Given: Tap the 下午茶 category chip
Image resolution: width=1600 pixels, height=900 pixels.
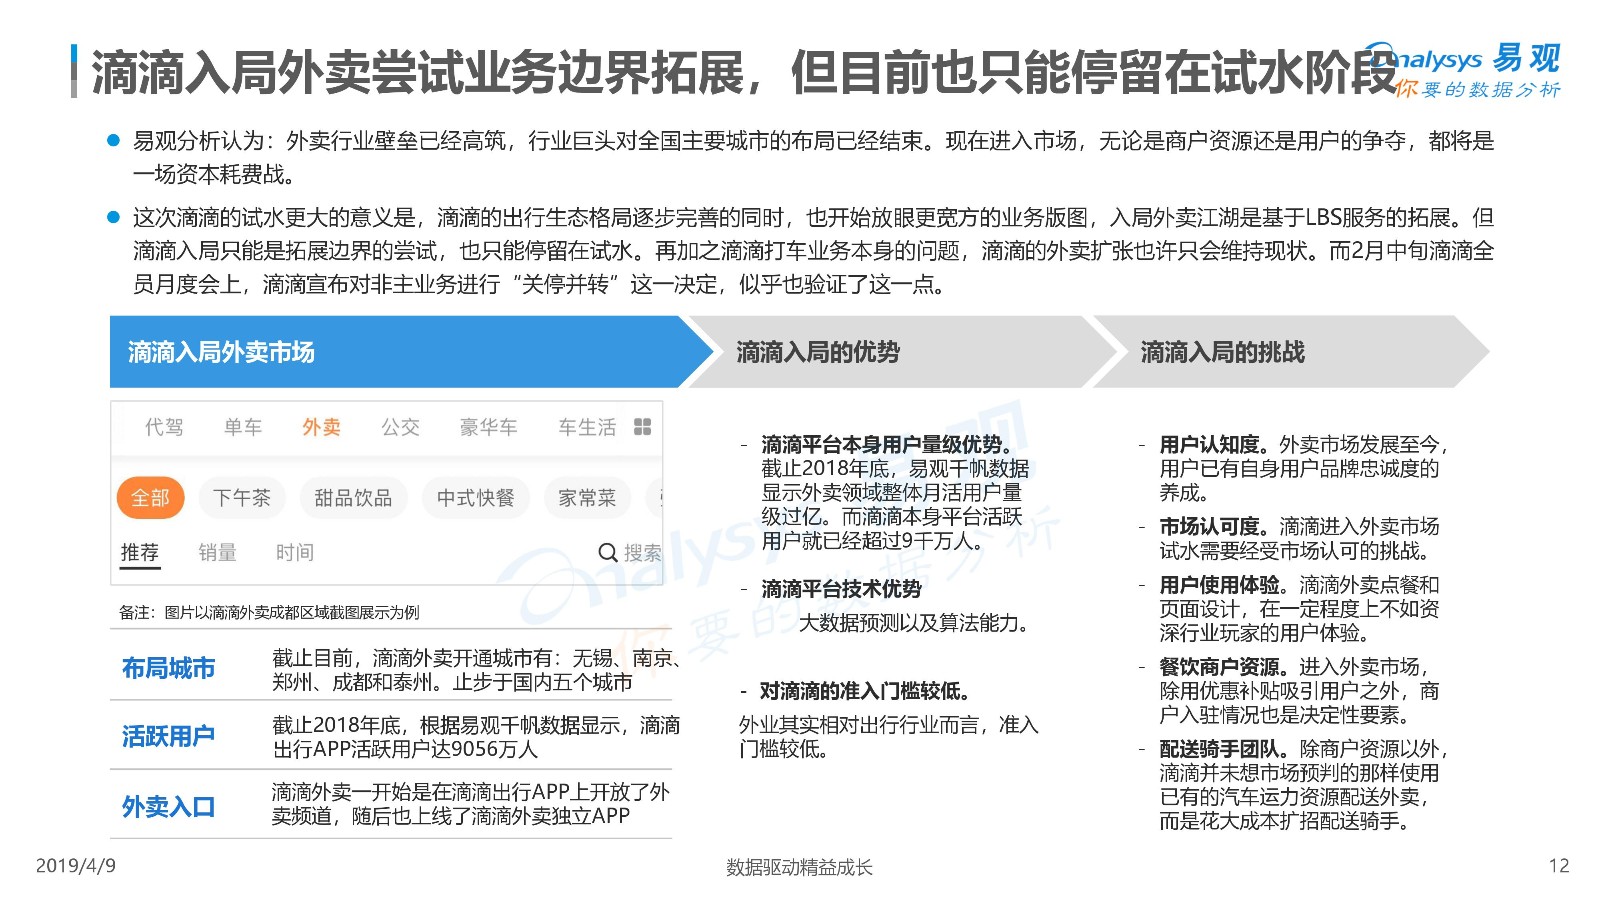Looking at the screenshot, I should pos(242,498).
